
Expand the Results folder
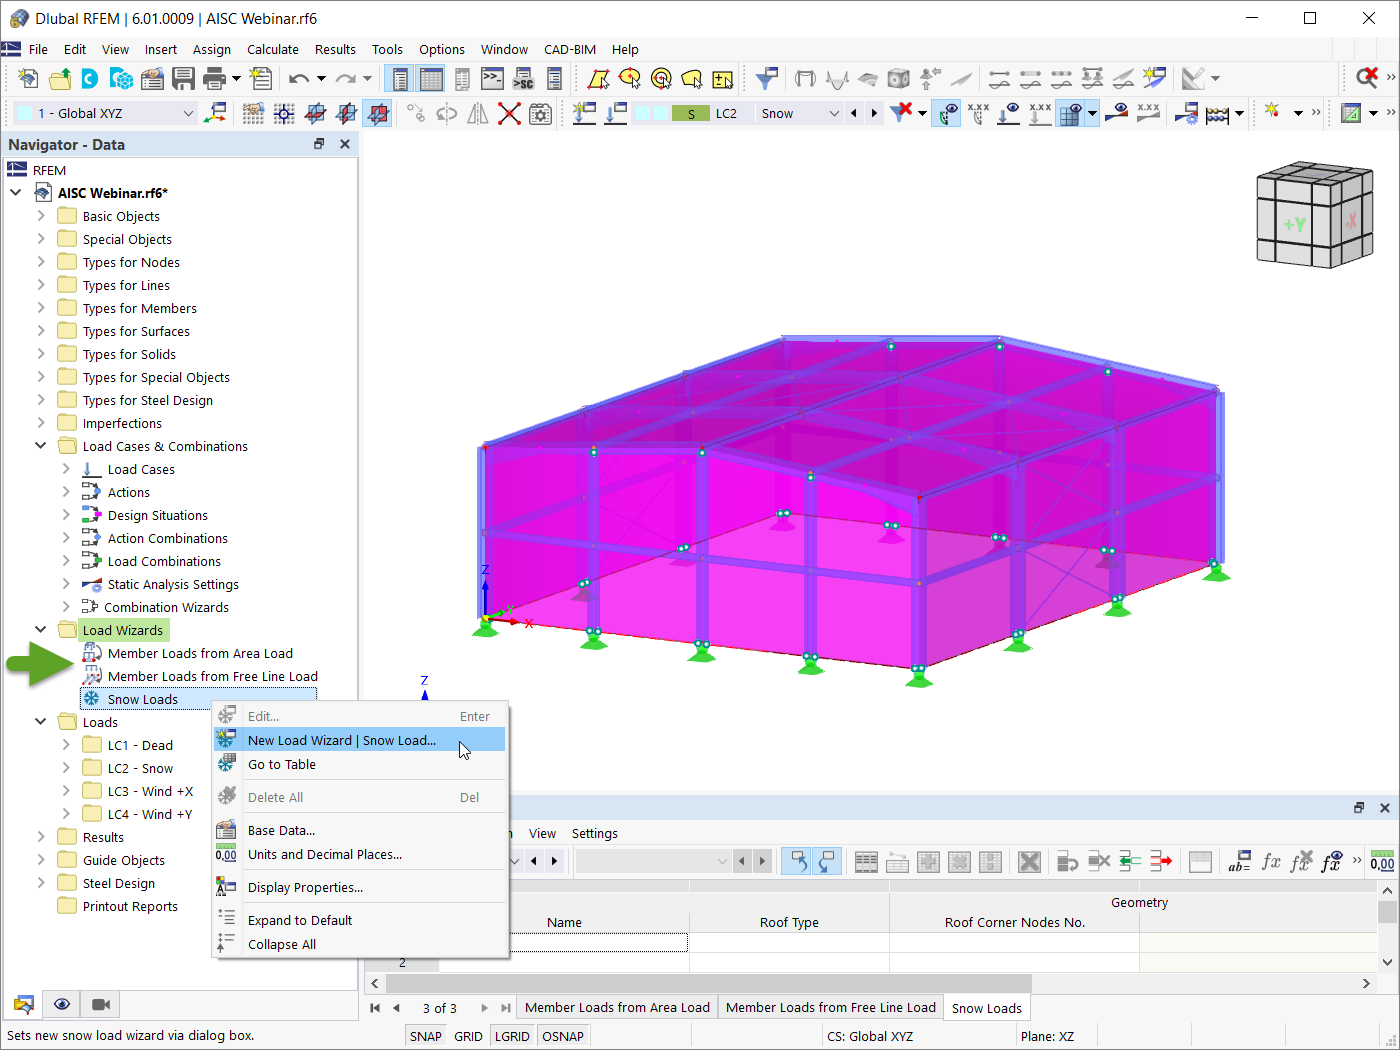click(41, 837)
